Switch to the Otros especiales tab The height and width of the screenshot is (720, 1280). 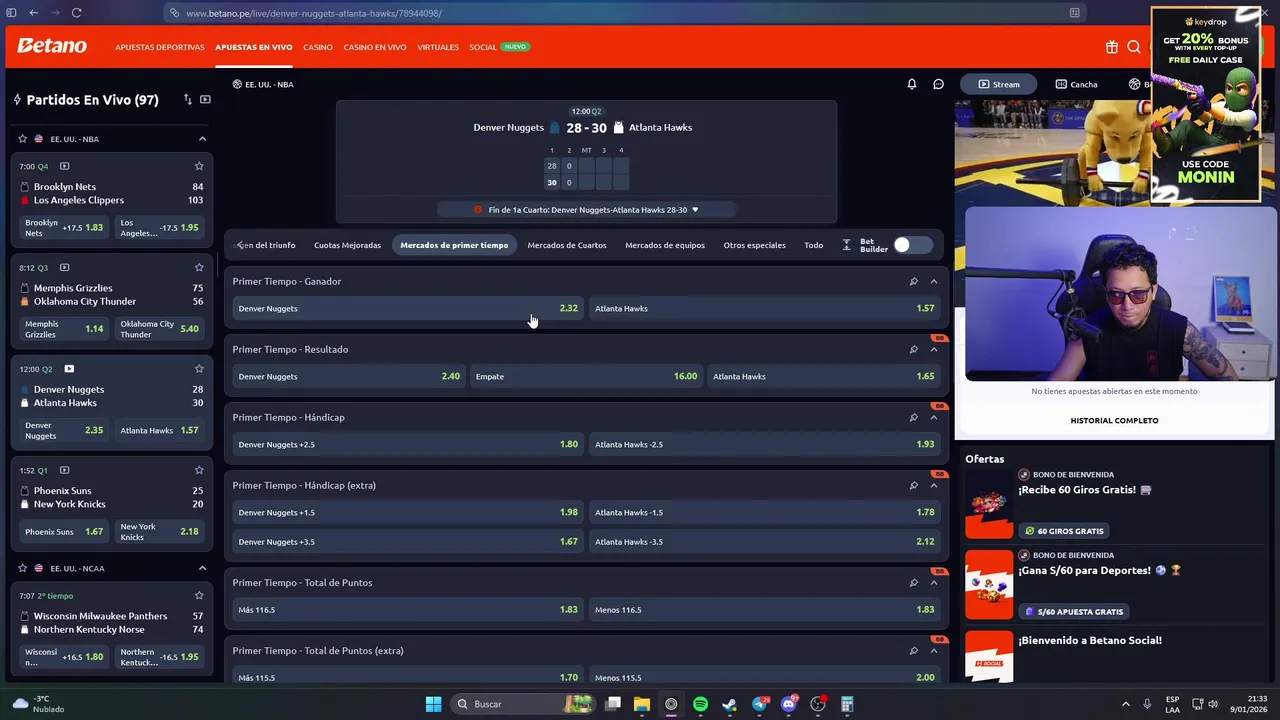[754, 245]
